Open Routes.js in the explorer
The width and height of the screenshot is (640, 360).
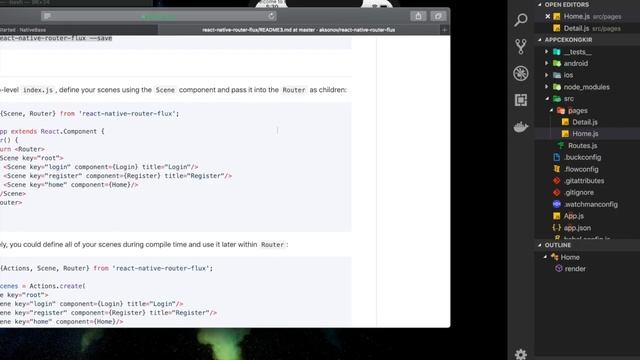pyautogui.click(x=582, y=145)
